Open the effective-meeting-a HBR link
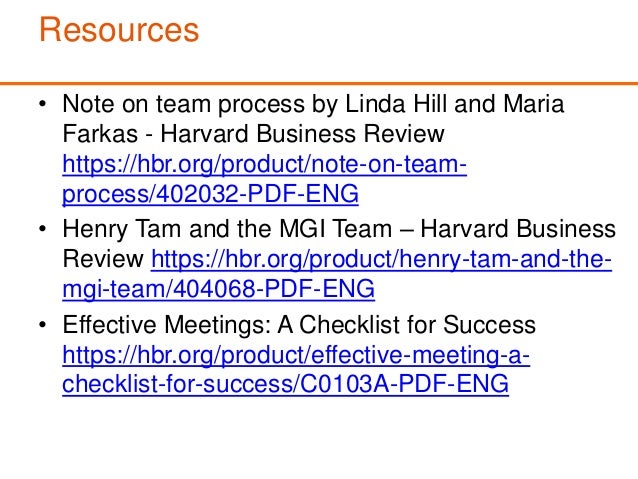Screen dimensions: 638x479 296,356
